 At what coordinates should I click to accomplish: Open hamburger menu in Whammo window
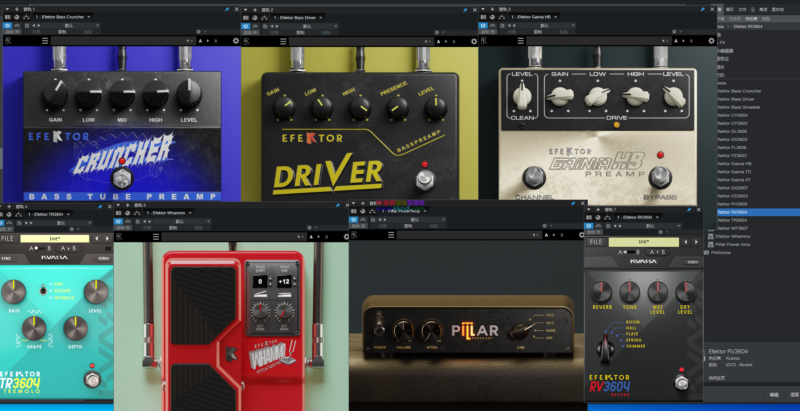(x=156, y=237)
